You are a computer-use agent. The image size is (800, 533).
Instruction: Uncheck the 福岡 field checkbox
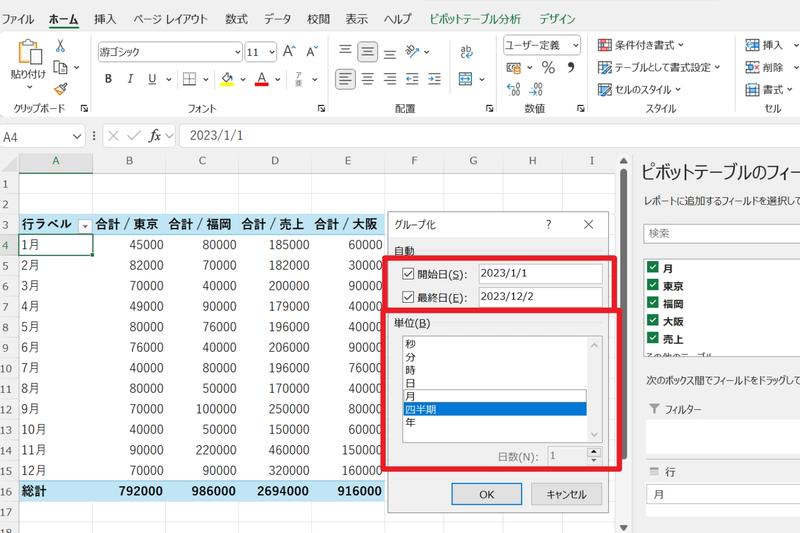pos(653,302)
